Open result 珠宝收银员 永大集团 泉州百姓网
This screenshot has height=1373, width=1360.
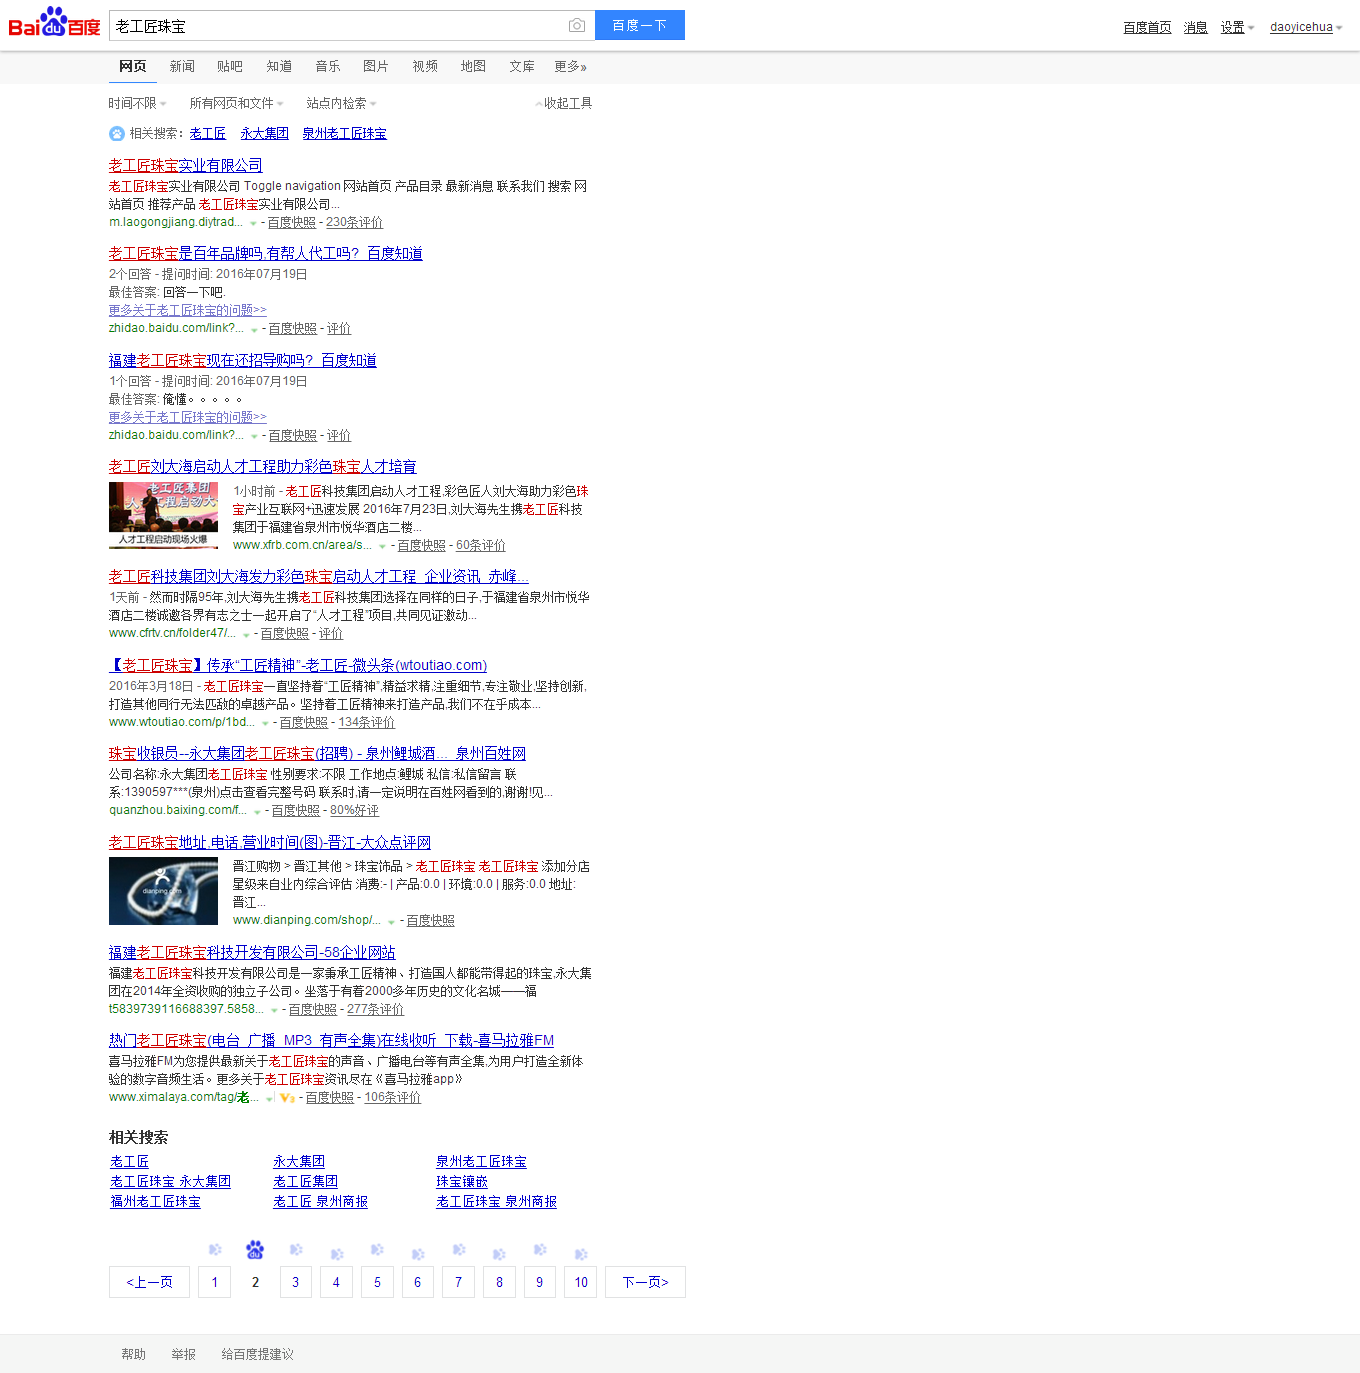pyautogui.click(x=317, y=753)
